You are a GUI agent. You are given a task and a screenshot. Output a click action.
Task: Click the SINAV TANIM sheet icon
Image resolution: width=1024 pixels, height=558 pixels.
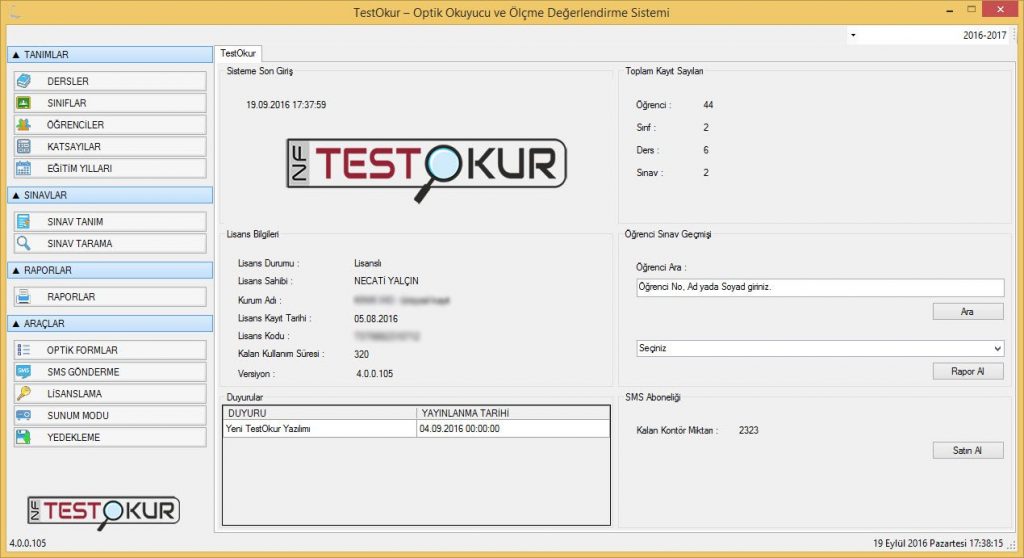pos(24,222)
